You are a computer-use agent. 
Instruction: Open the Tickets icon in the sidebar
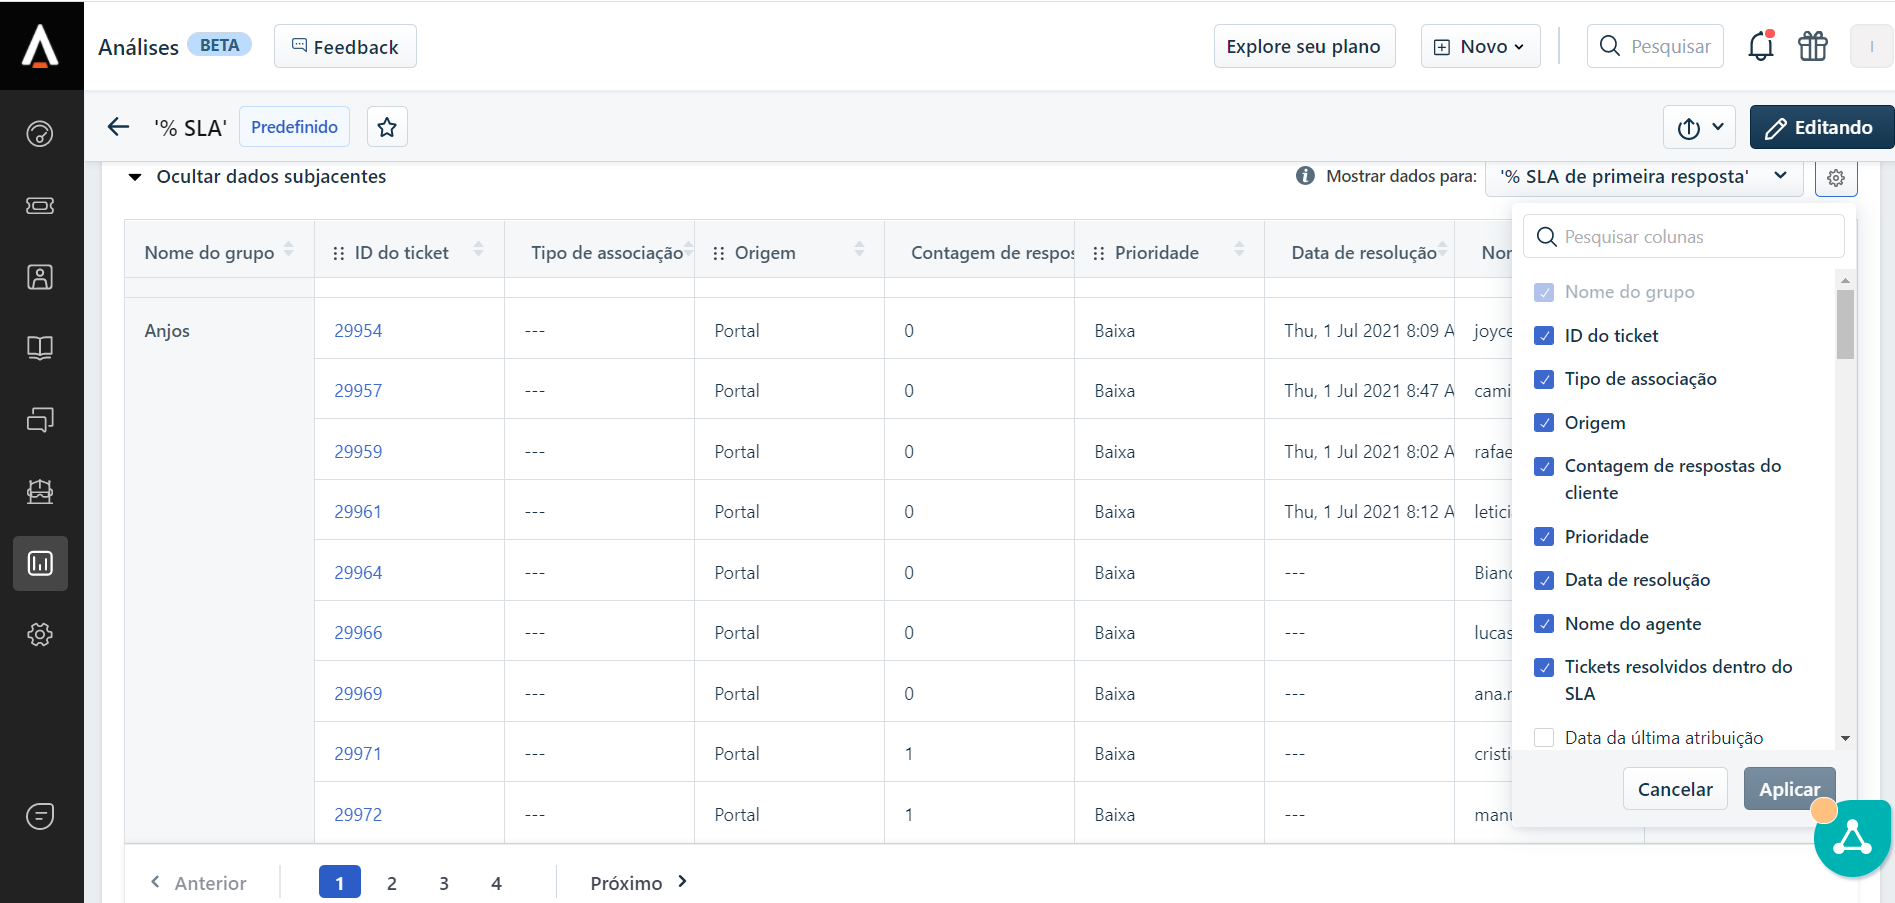click(40, 205)
